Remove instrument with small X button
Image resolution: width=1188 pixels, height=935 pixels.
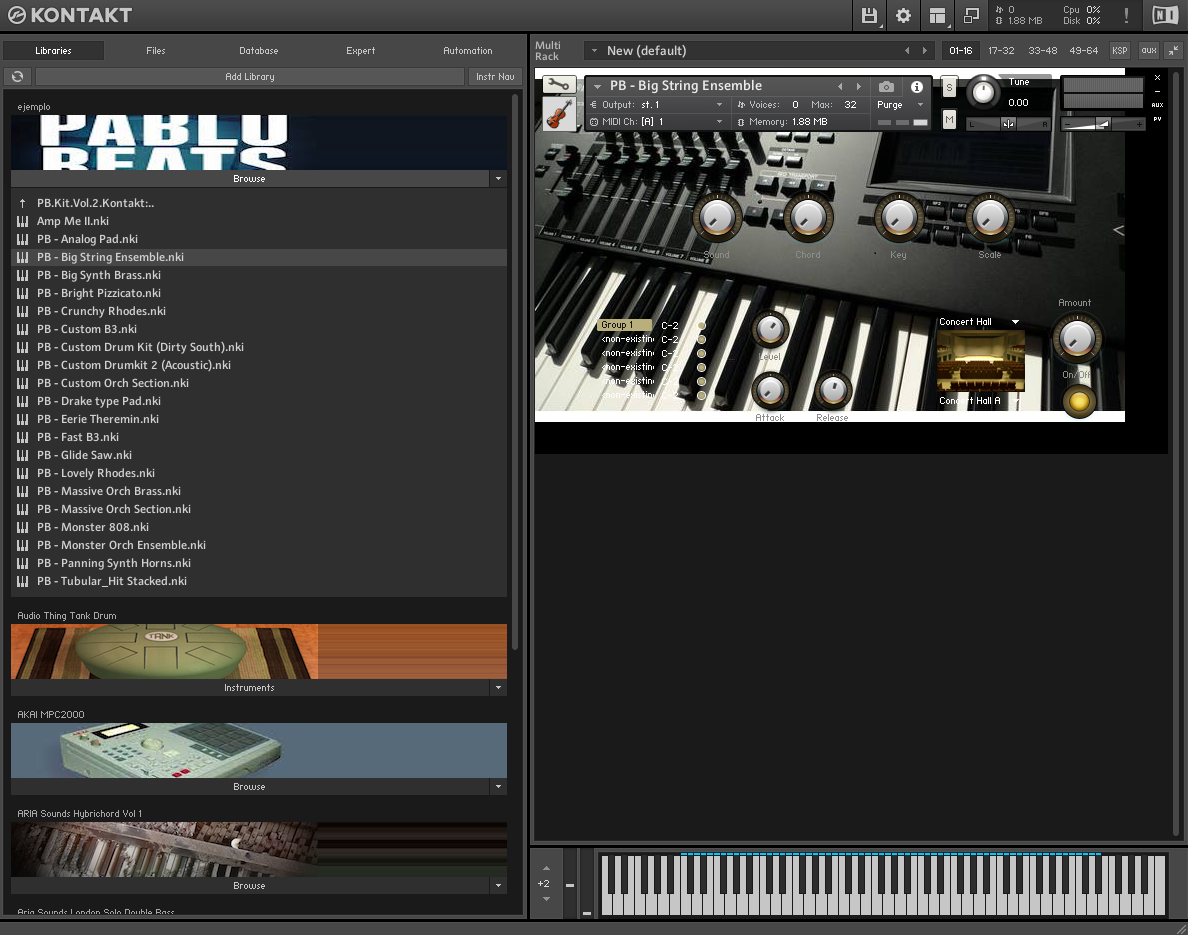(1157, 77)
